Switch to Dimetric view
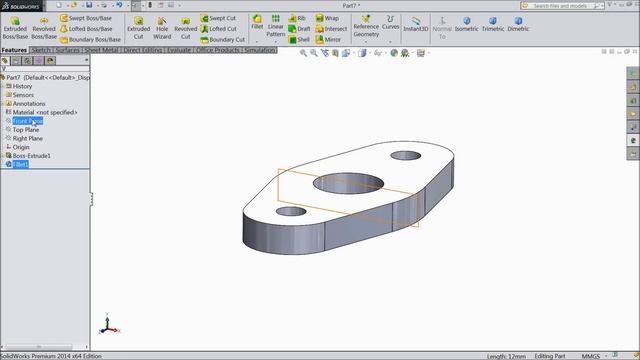The width and height of the screenshot is (640, 360). coord(518,24)
